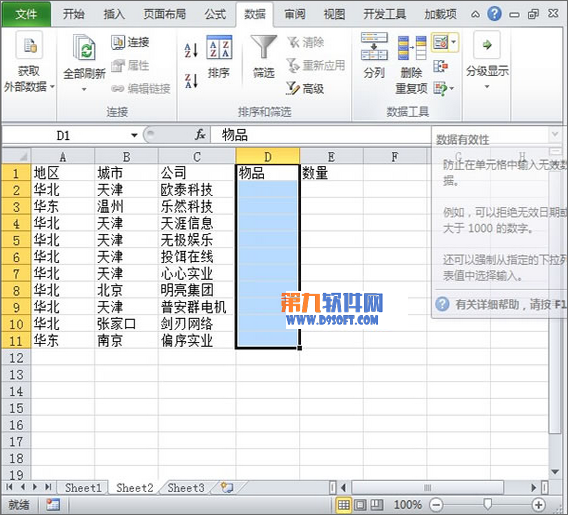Open Connections in the ribbon
This screenshot has height=515, width=568.
[x=130, y=42]
